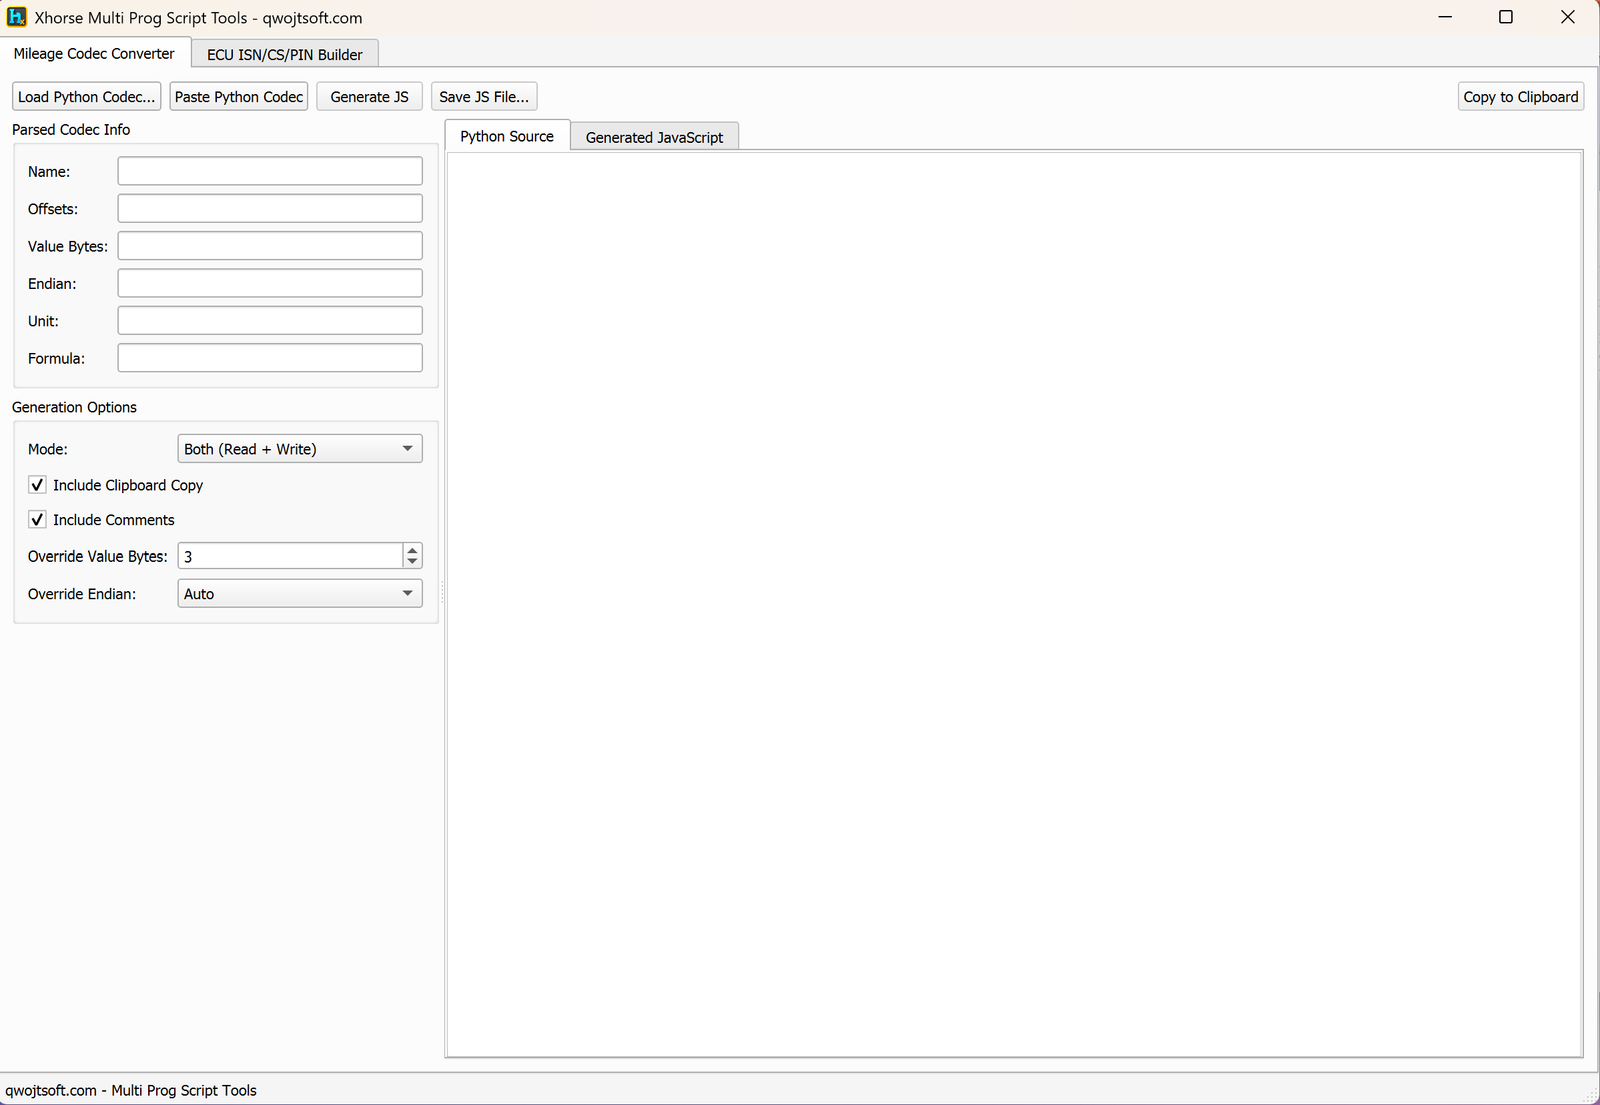Image resolution: width=1600 pixels, height=1105 pixels.
Task: Click the Generate JS button
Action: 370,97
